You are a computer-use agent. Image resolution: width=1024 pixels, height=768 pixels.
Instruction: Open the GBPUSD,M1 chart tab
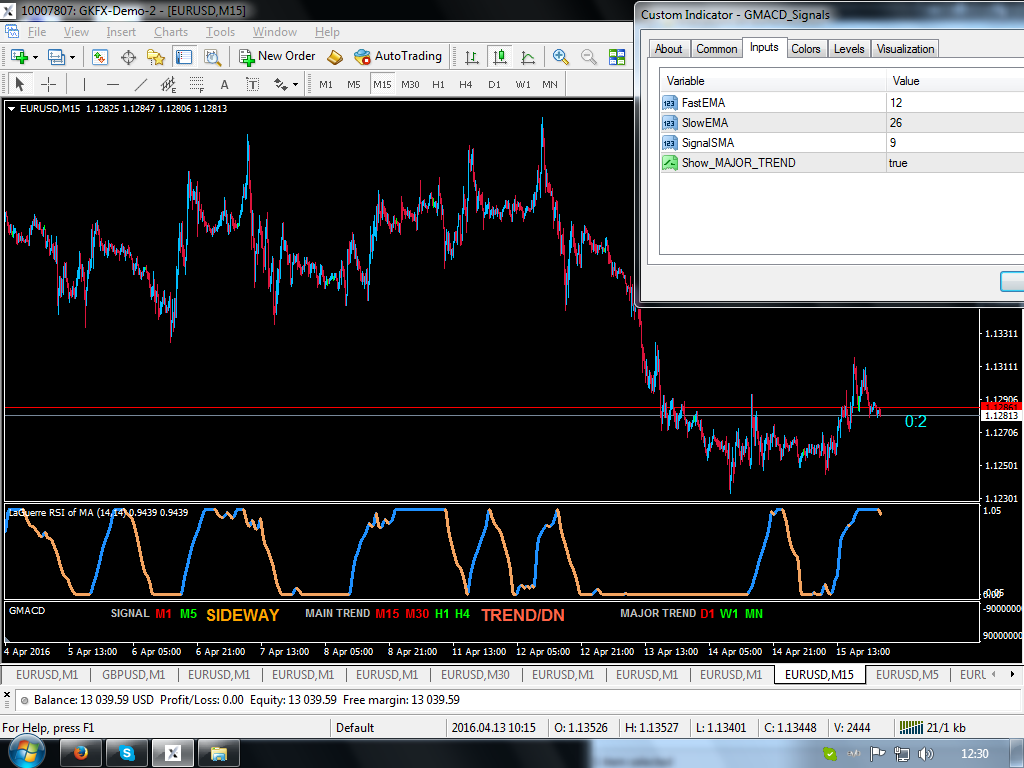[133, 675]
